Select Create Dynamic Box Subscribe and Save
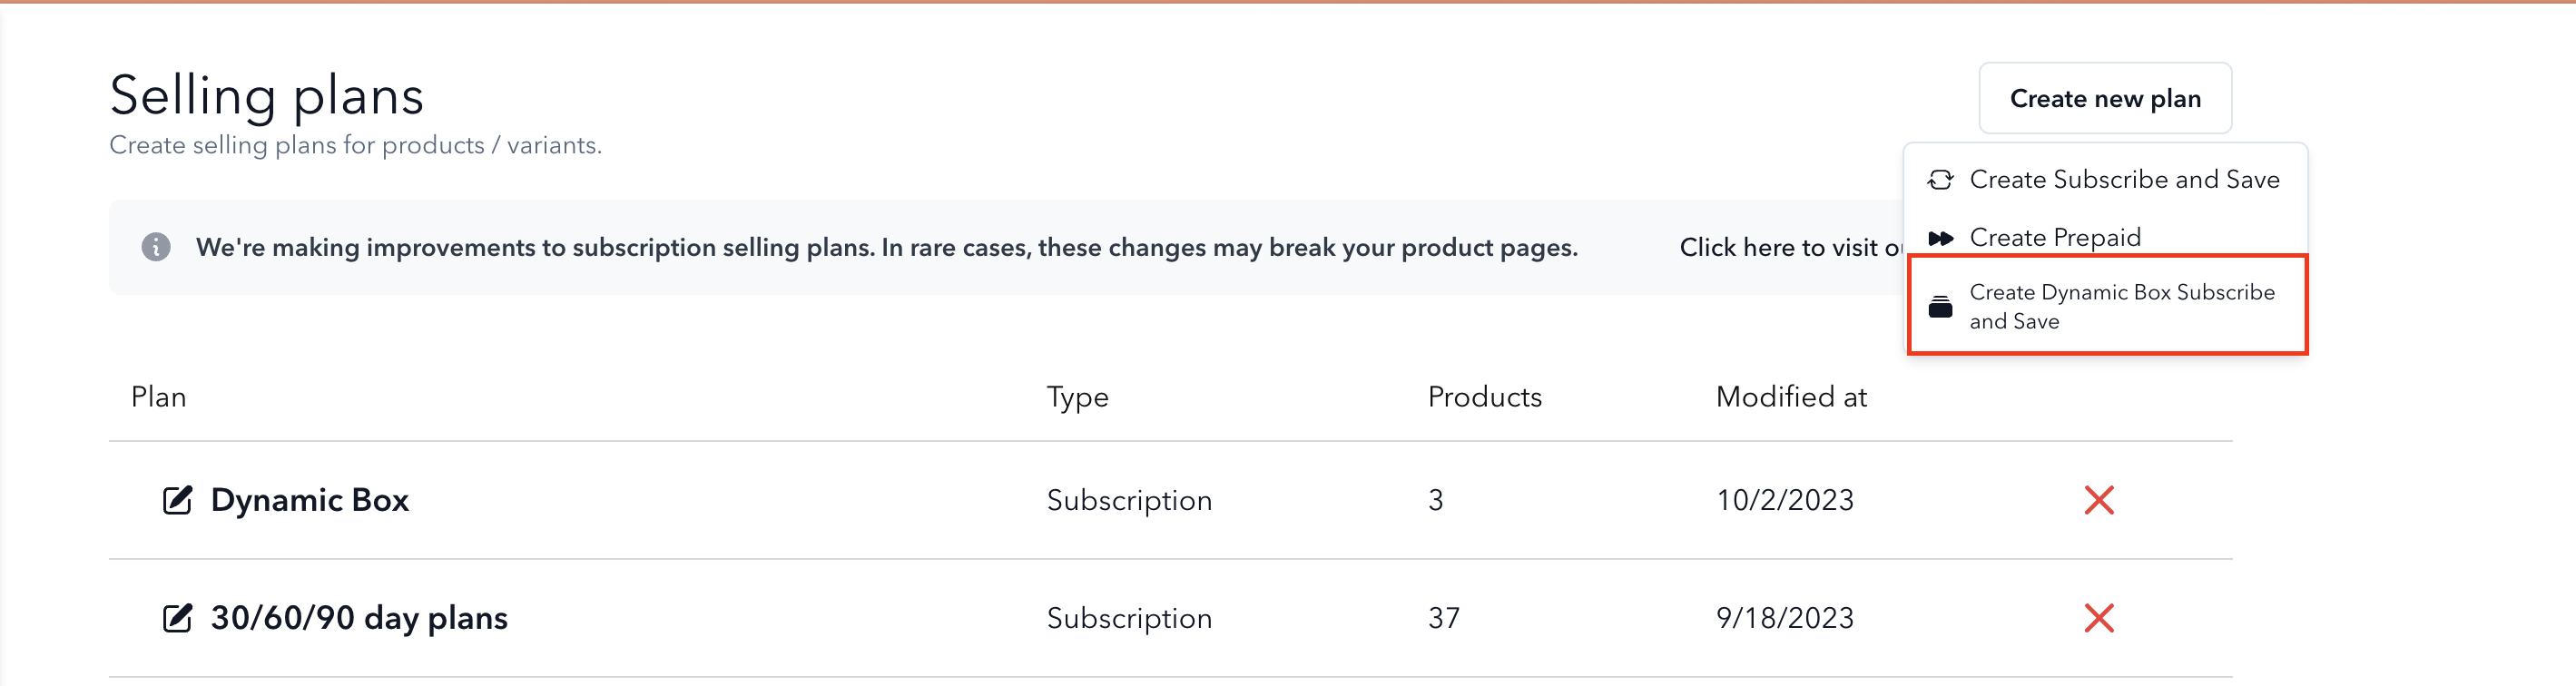The image size is (2576, 686). [x=2107, y=306]
